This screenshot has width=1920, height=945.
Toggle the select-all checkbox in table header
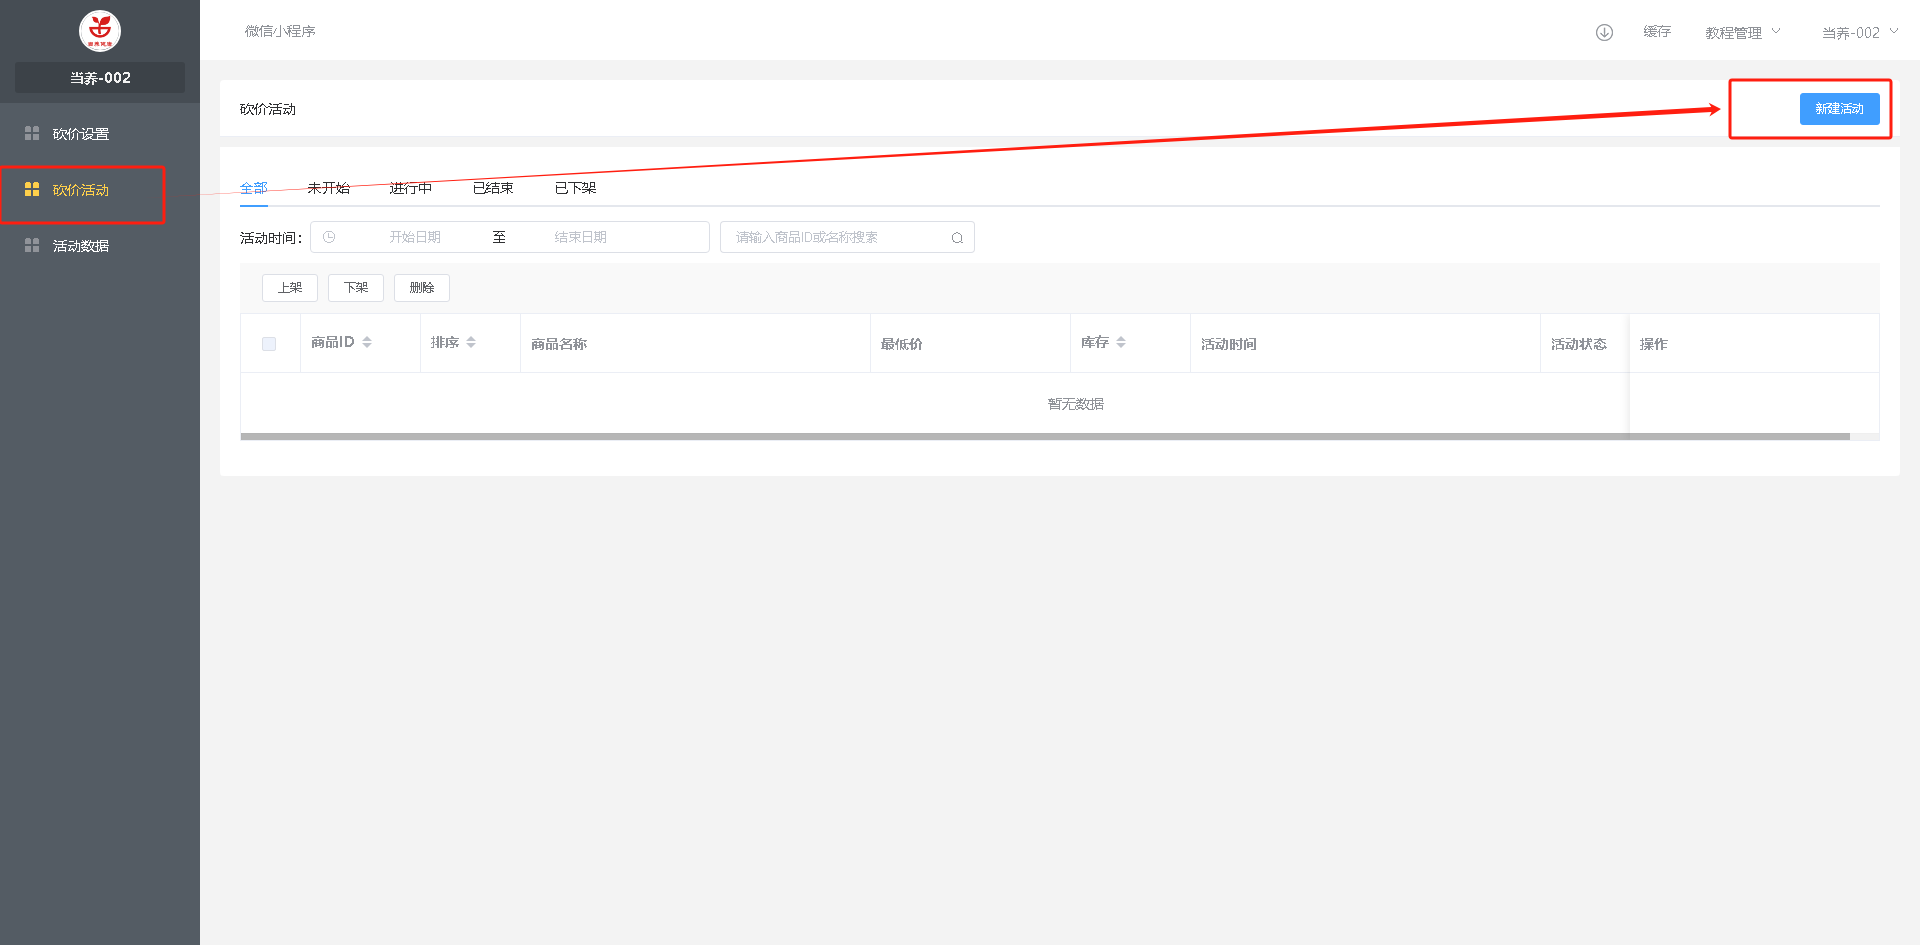click(269, 344)
